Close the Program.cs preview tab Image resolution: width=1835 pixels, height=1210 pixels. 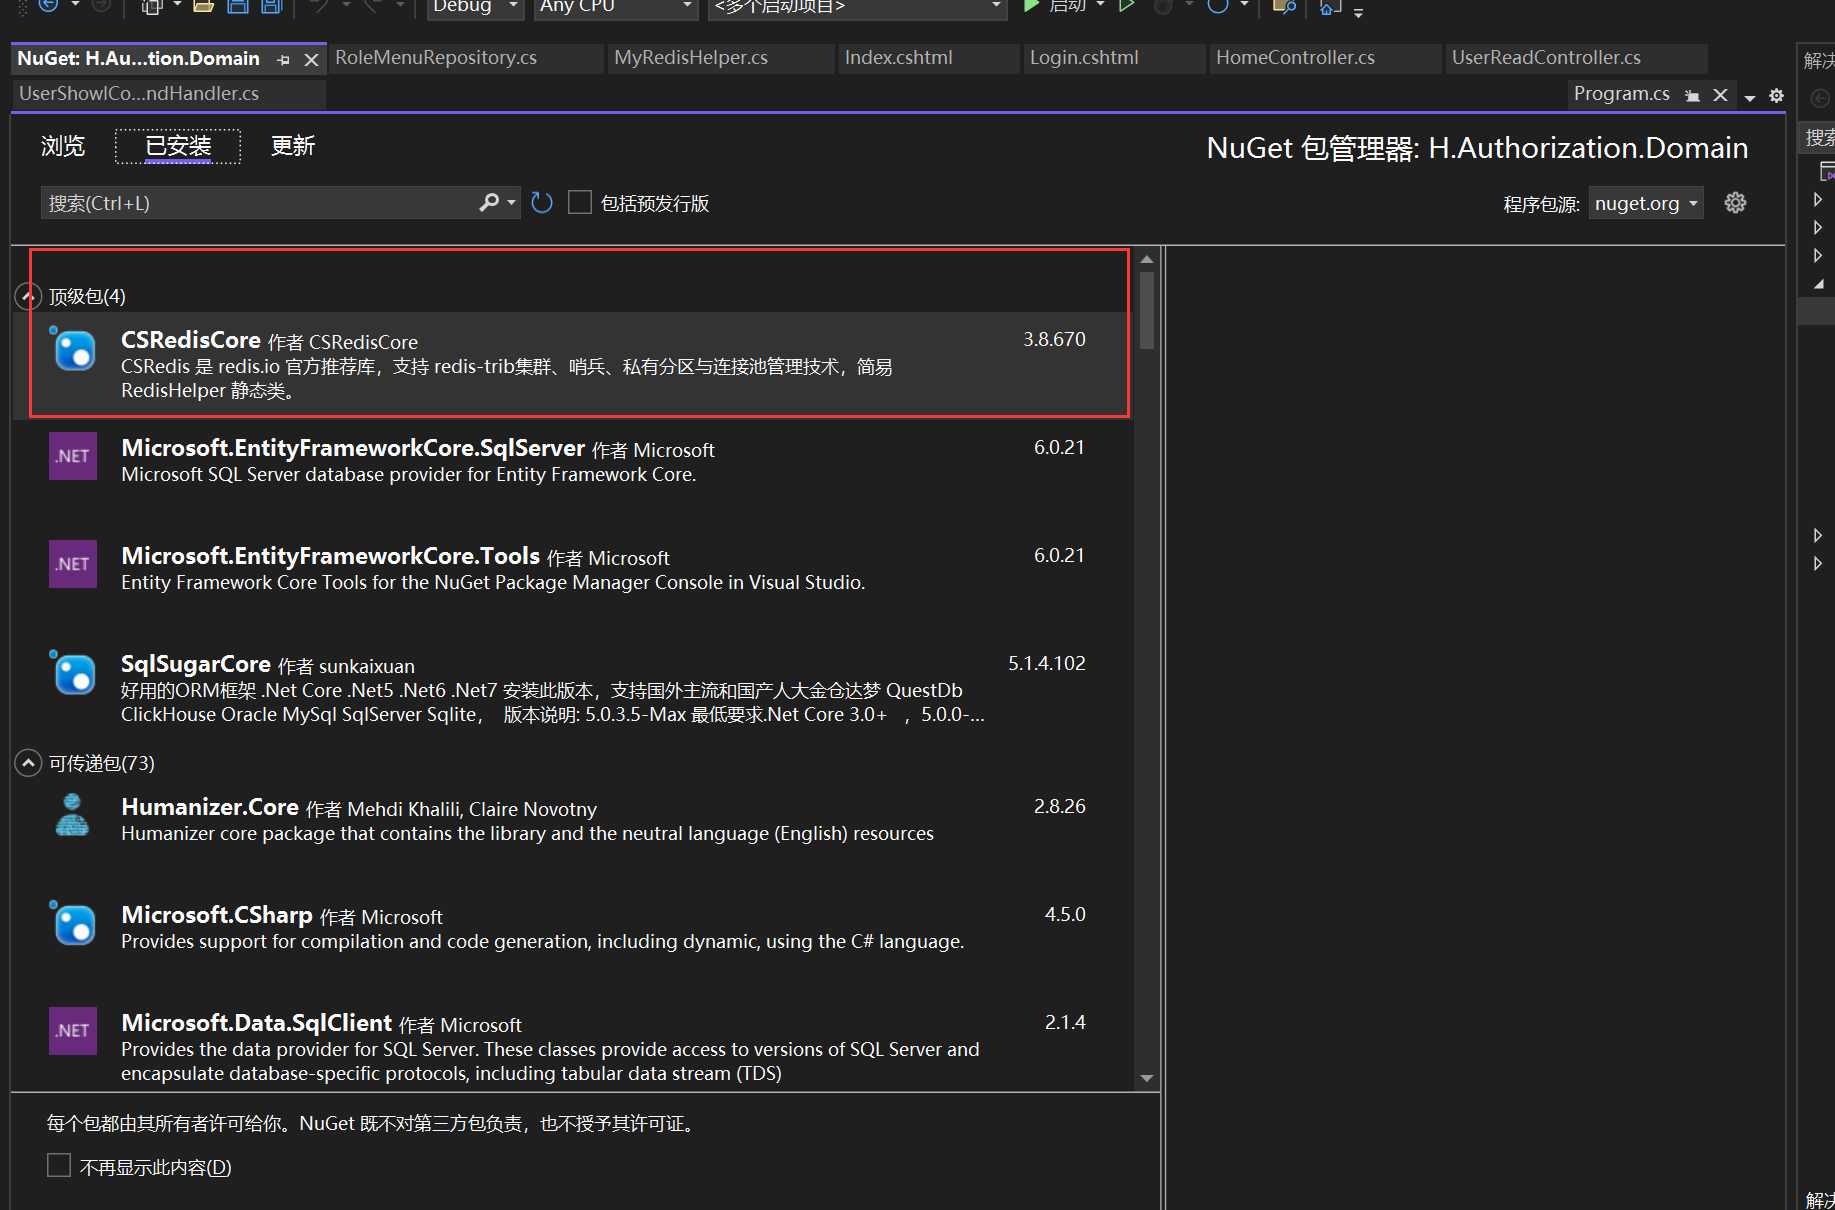[1720, 95]
